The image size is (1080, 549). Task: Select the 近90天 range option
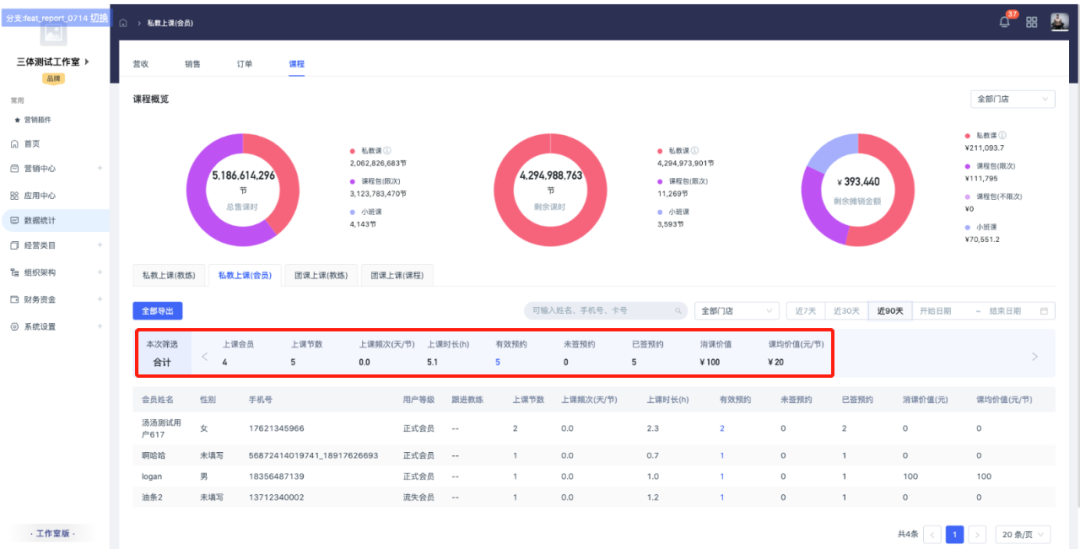890,311
